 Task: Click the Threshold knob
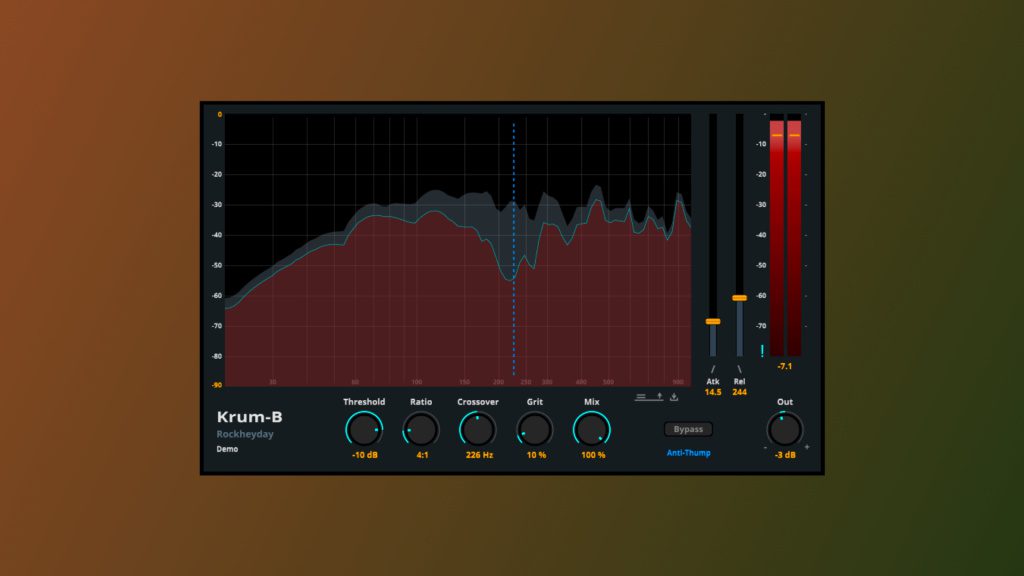tap(364, 430)
